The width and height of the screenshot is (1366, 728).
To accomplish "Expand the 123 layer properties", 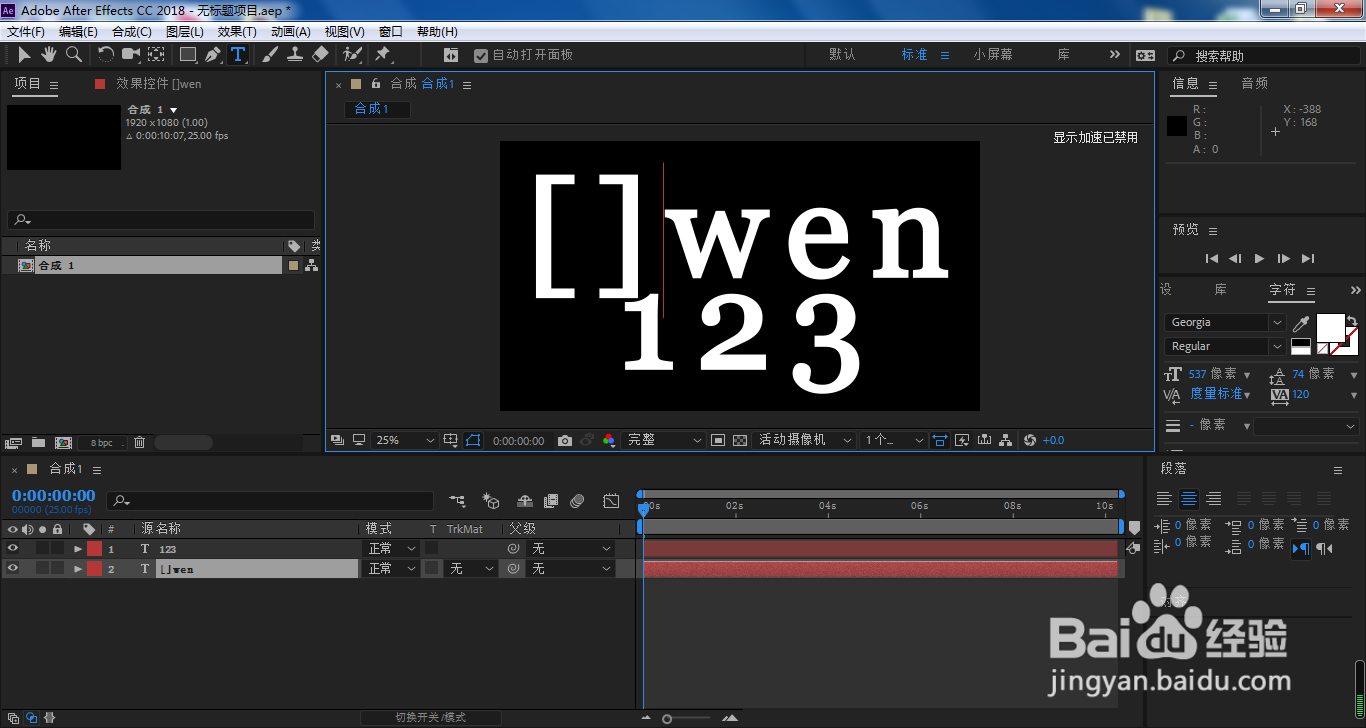I will 78,549.
